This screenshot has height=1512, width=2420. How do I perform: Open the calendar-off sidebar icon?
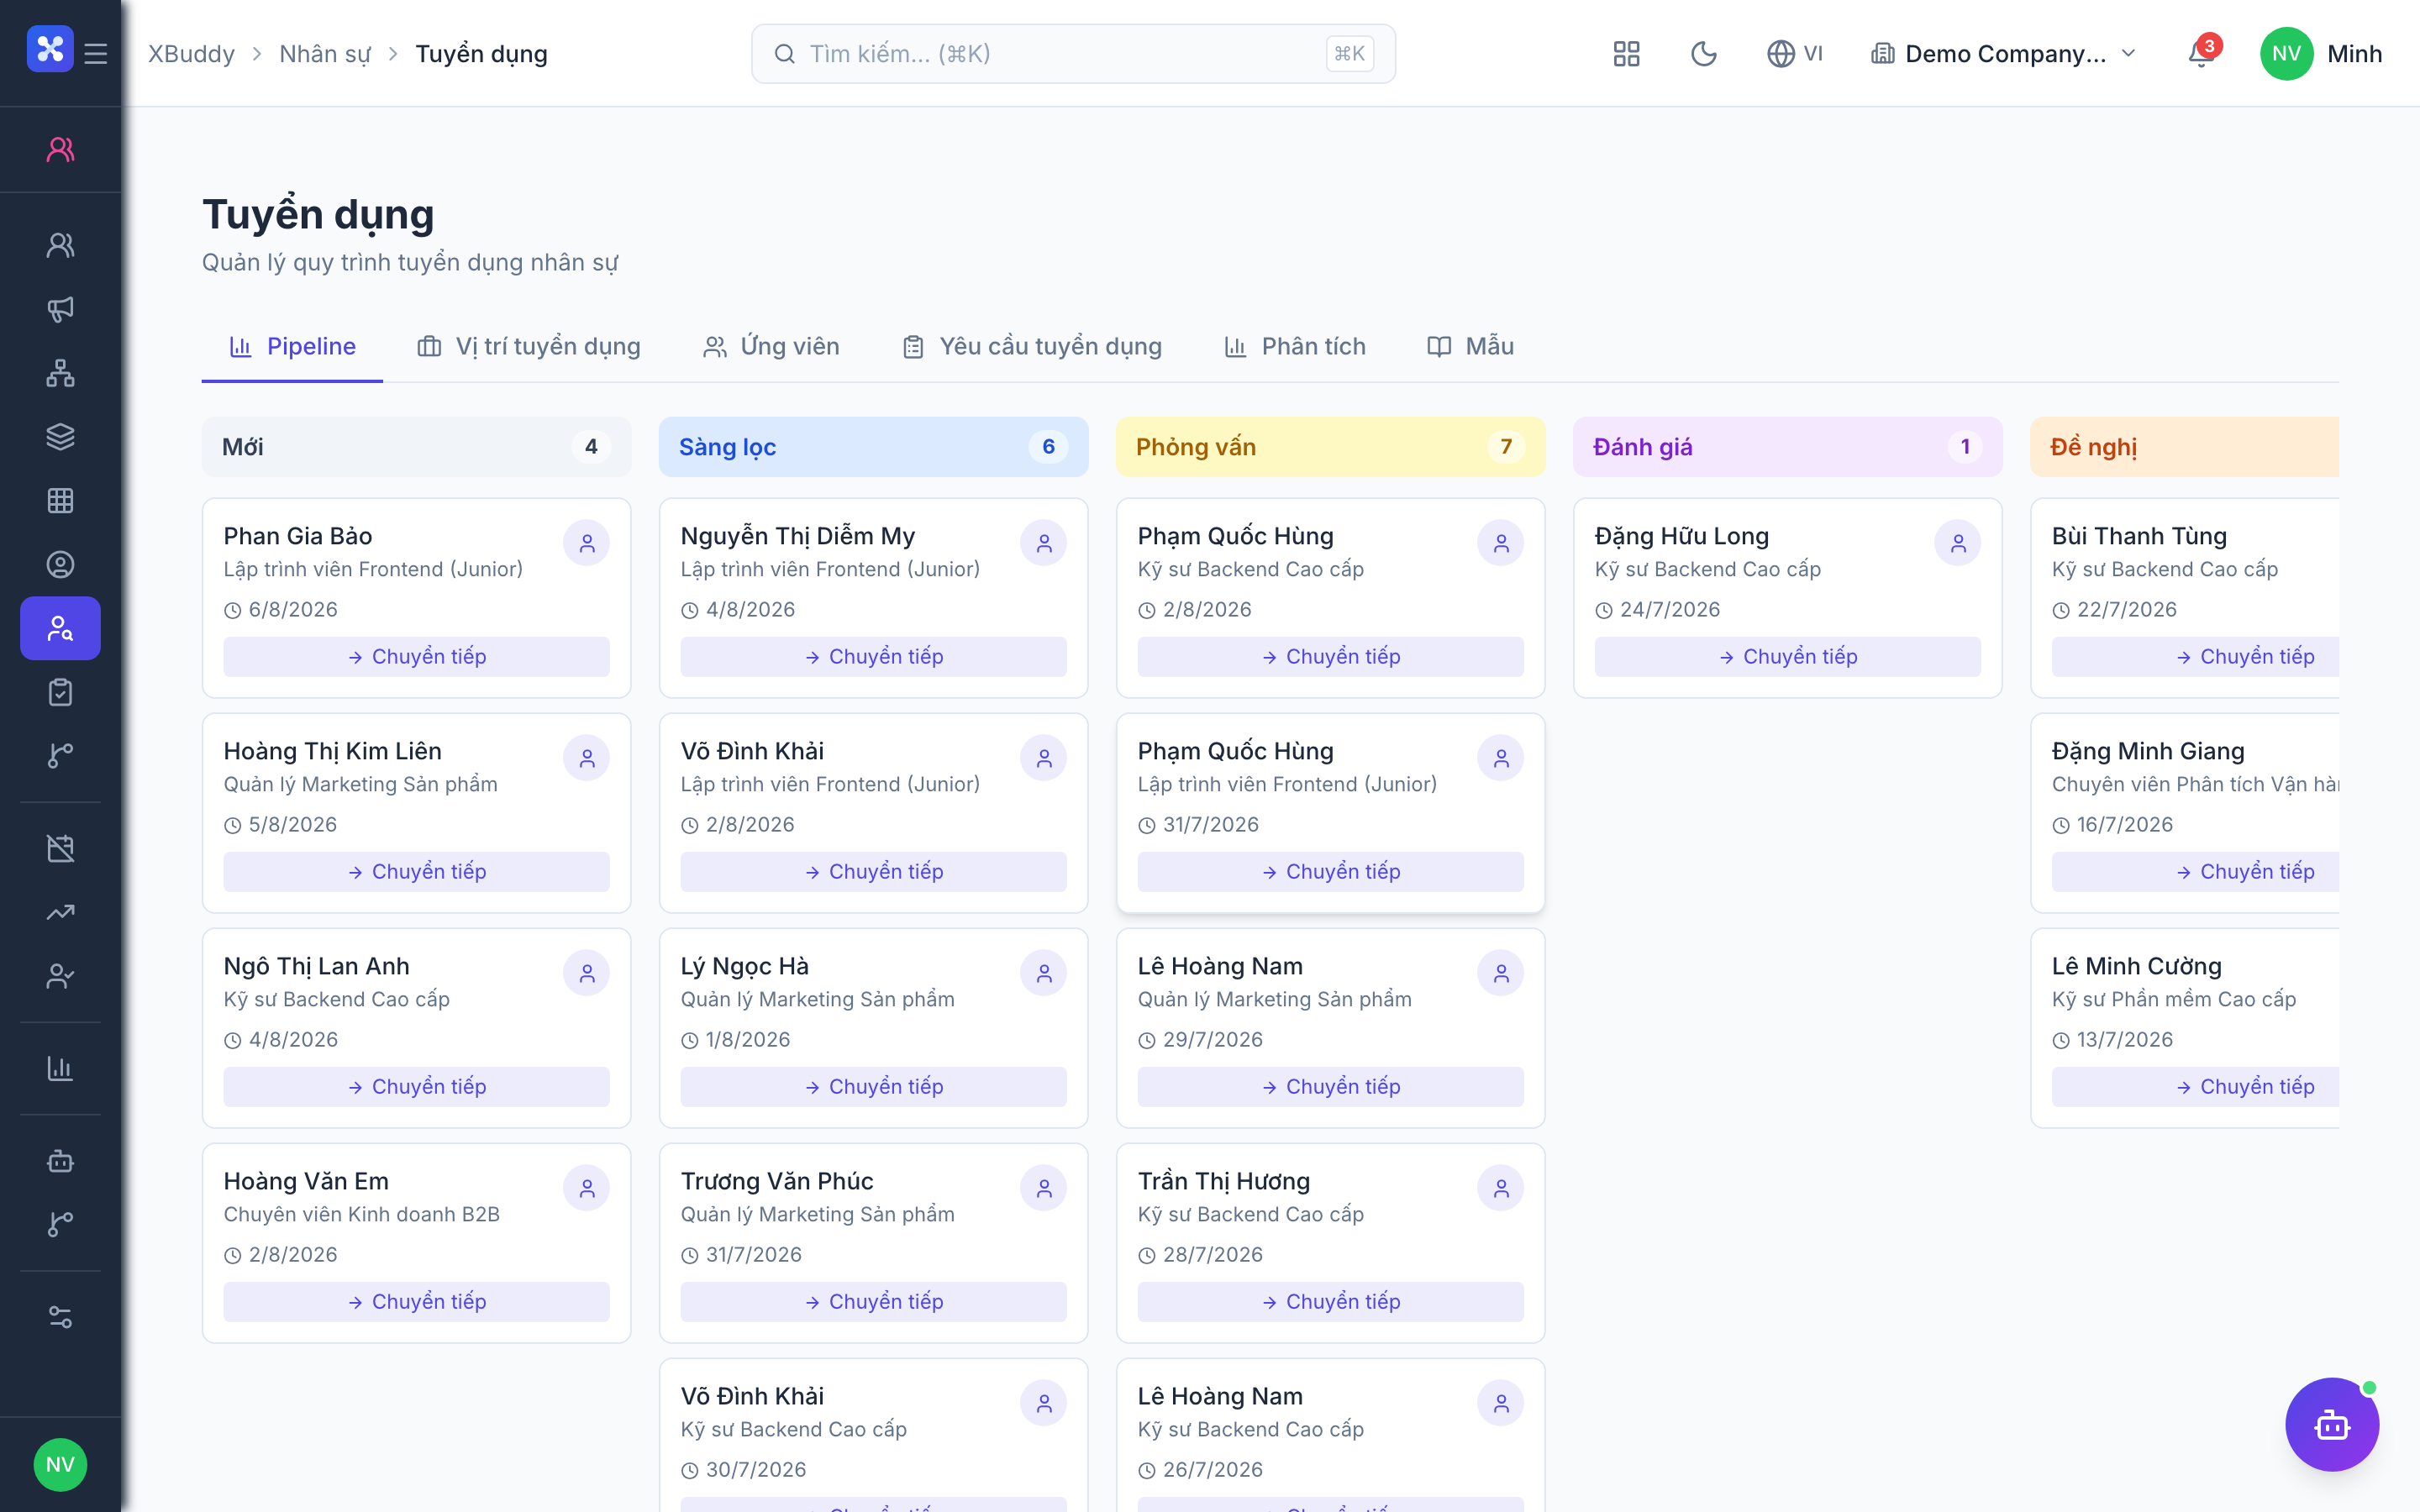click(x=61, y=849)
